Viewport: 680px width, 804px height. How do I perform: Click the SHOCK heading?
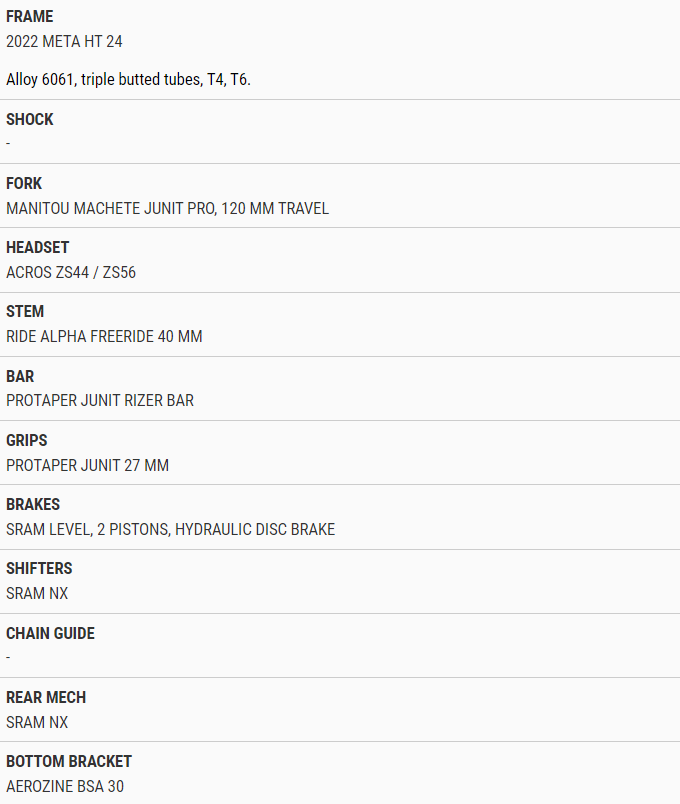coord(29,119)
